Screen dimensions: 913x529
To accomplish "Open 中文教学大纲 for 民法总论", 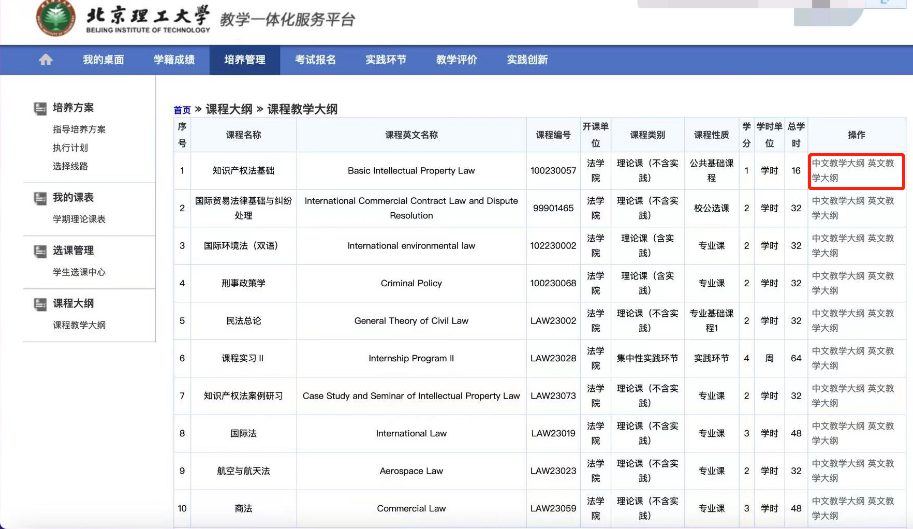I will pos(838,313).
